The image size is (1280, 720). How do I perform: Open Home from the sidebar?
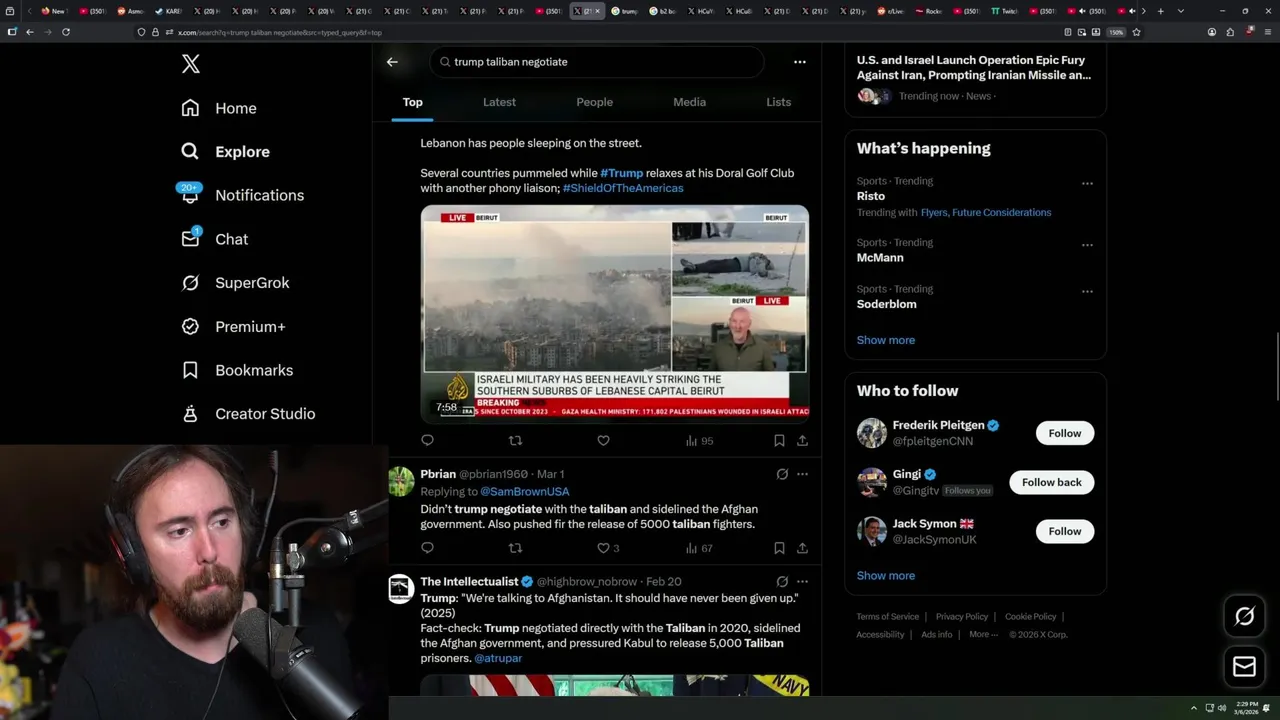[x=219, y=108]
